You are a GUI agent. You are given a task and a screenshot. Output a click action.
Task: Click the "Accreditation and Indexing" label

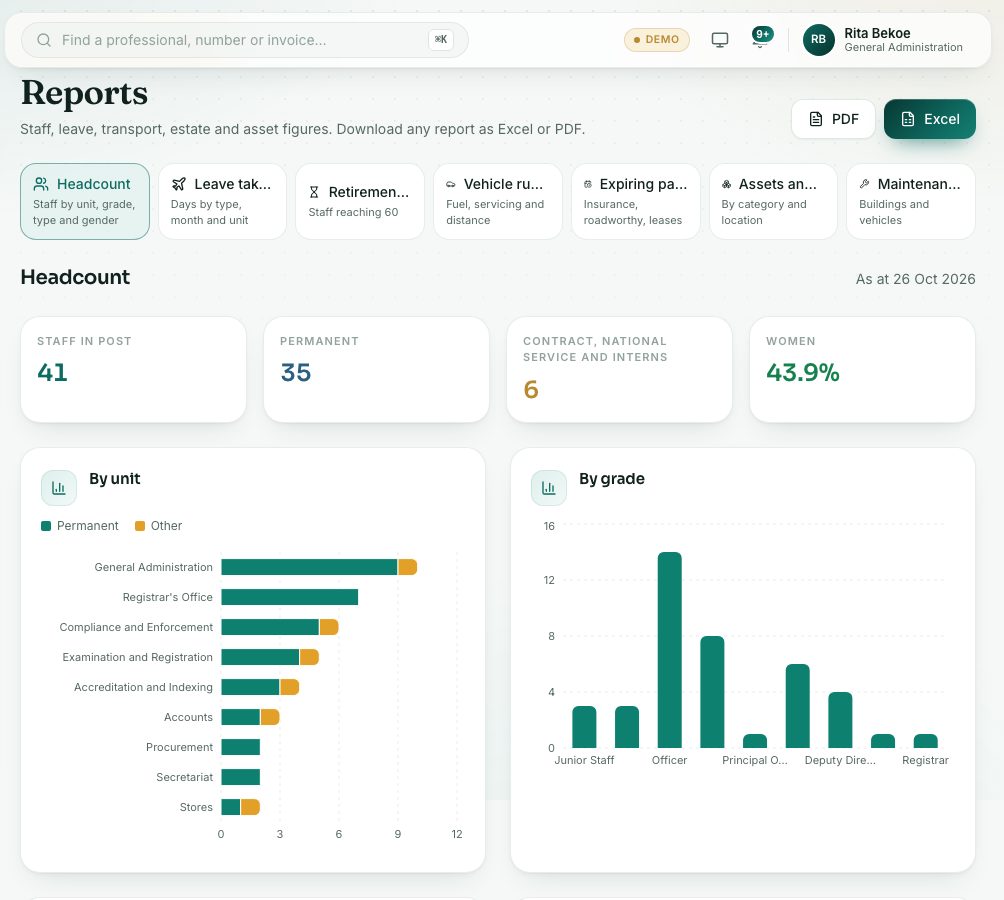143,687
